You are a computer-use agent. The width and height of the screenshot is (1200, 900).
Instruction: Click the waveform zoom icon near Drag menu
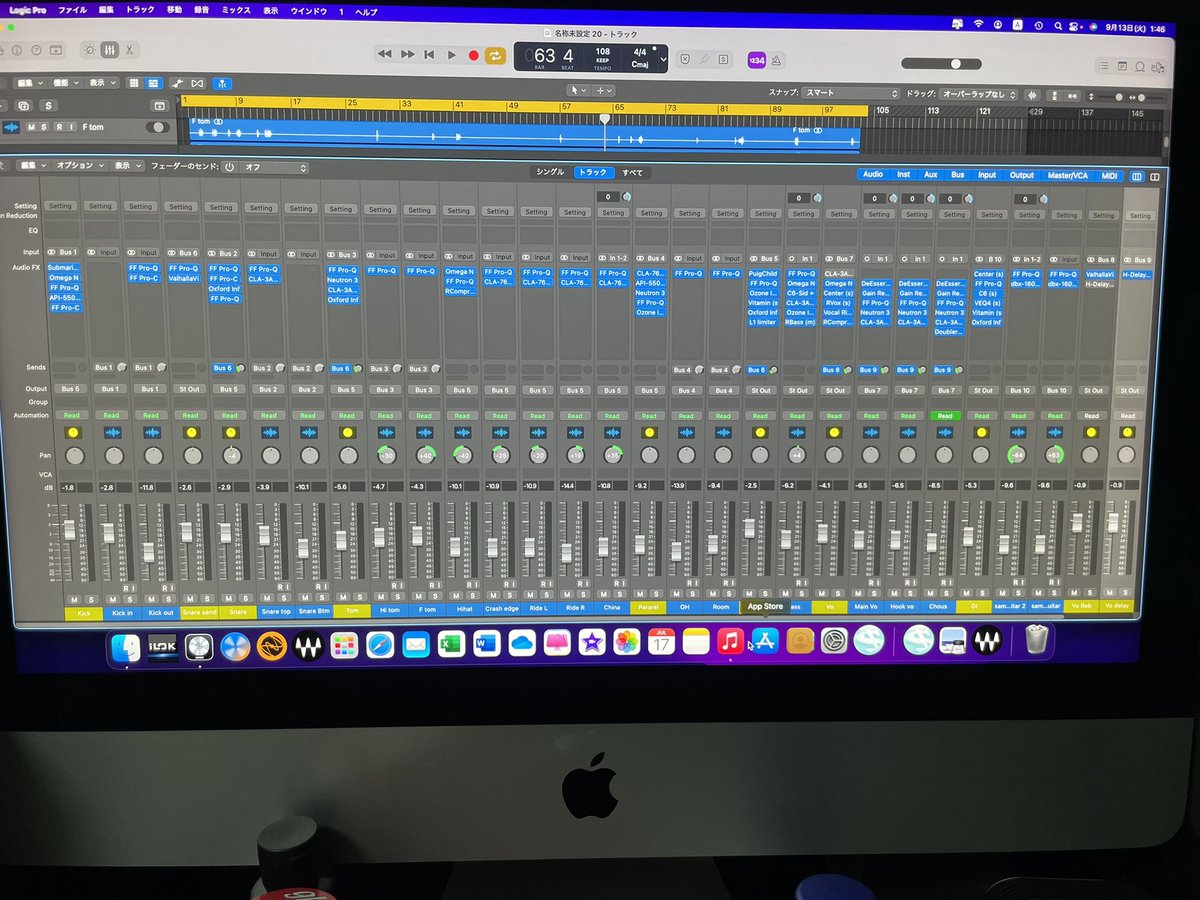[1033, 95]
